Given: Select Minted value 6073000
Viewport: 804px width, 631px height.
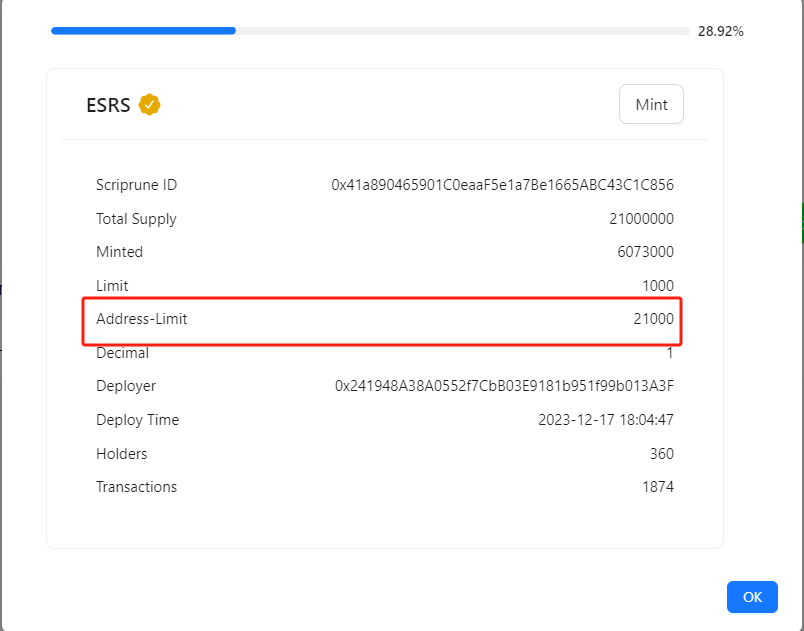Looking at the screenshot, I should click(x=646, y=252).
